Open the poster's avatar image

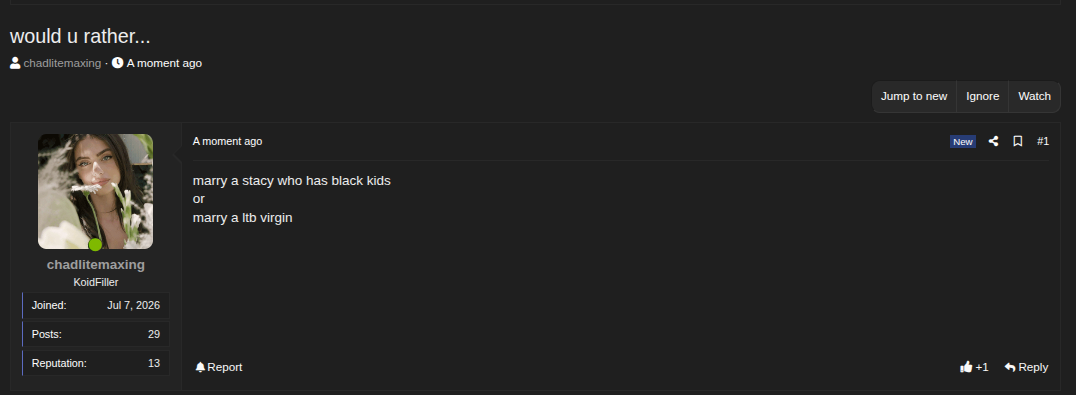95,191
